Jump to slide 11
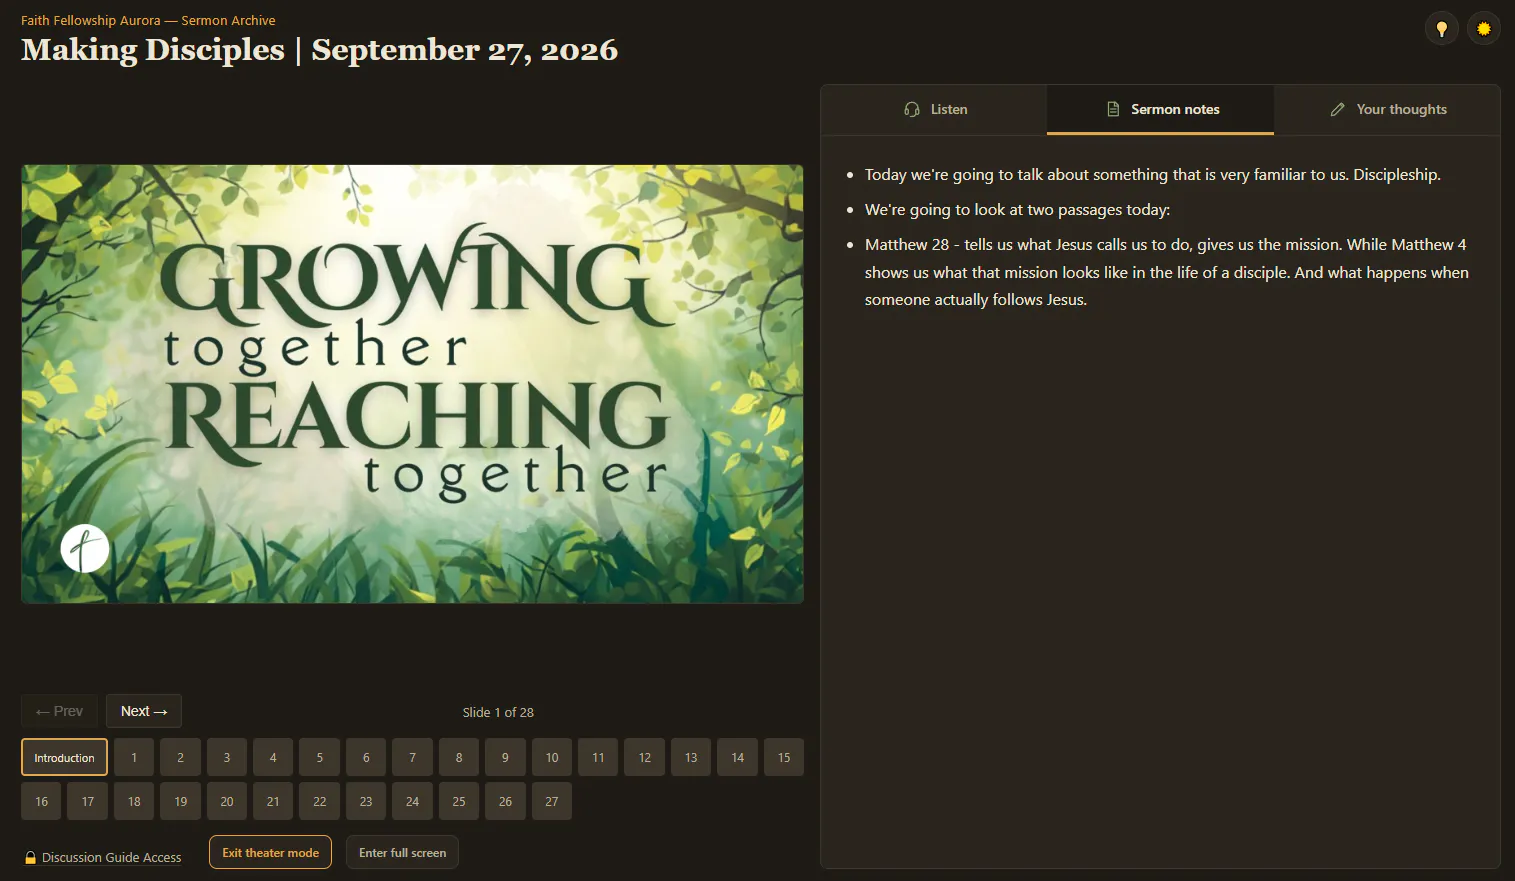This screenshot has height=881, width=1515. [x=598, y=757]
